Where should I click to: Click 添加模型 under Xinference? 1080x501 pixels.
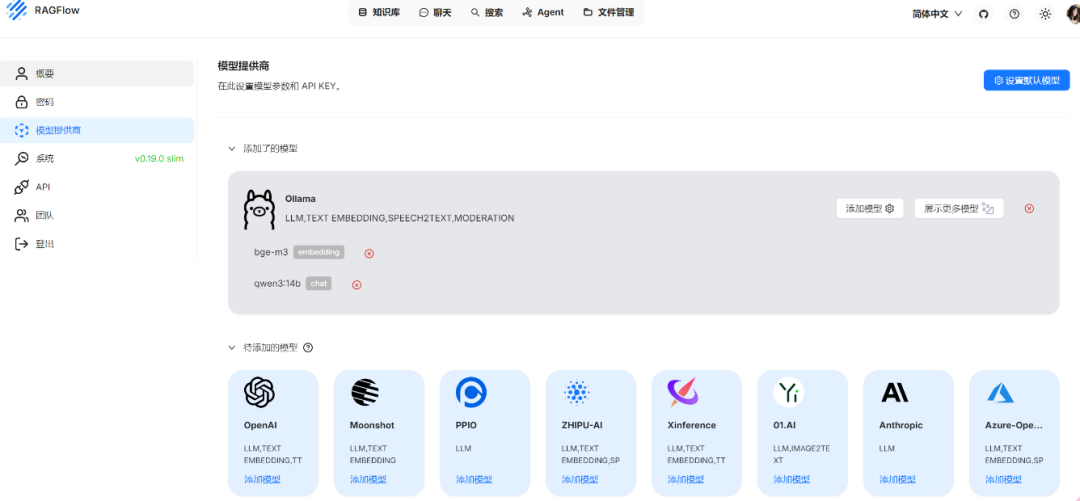tap(685, 479)
